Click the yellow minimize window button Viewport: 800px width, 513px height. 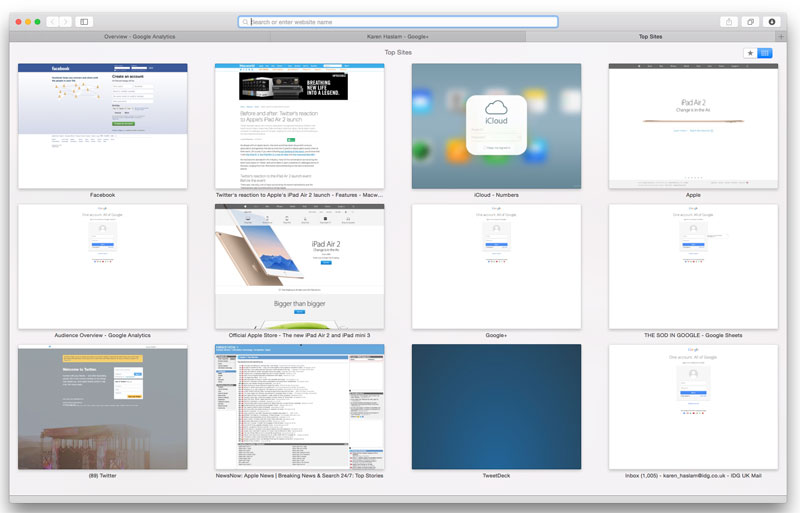28,22
